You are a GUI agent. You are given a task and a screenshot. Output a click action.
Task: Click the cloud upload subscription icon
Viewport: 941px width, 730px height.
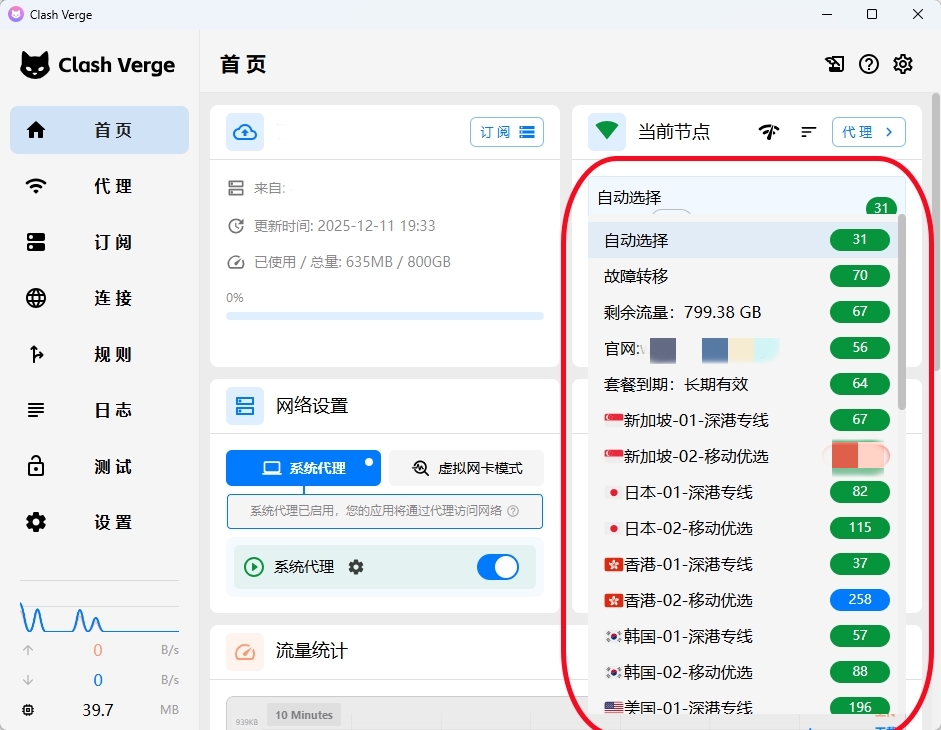pyautogui.click(x=245, y=132)
